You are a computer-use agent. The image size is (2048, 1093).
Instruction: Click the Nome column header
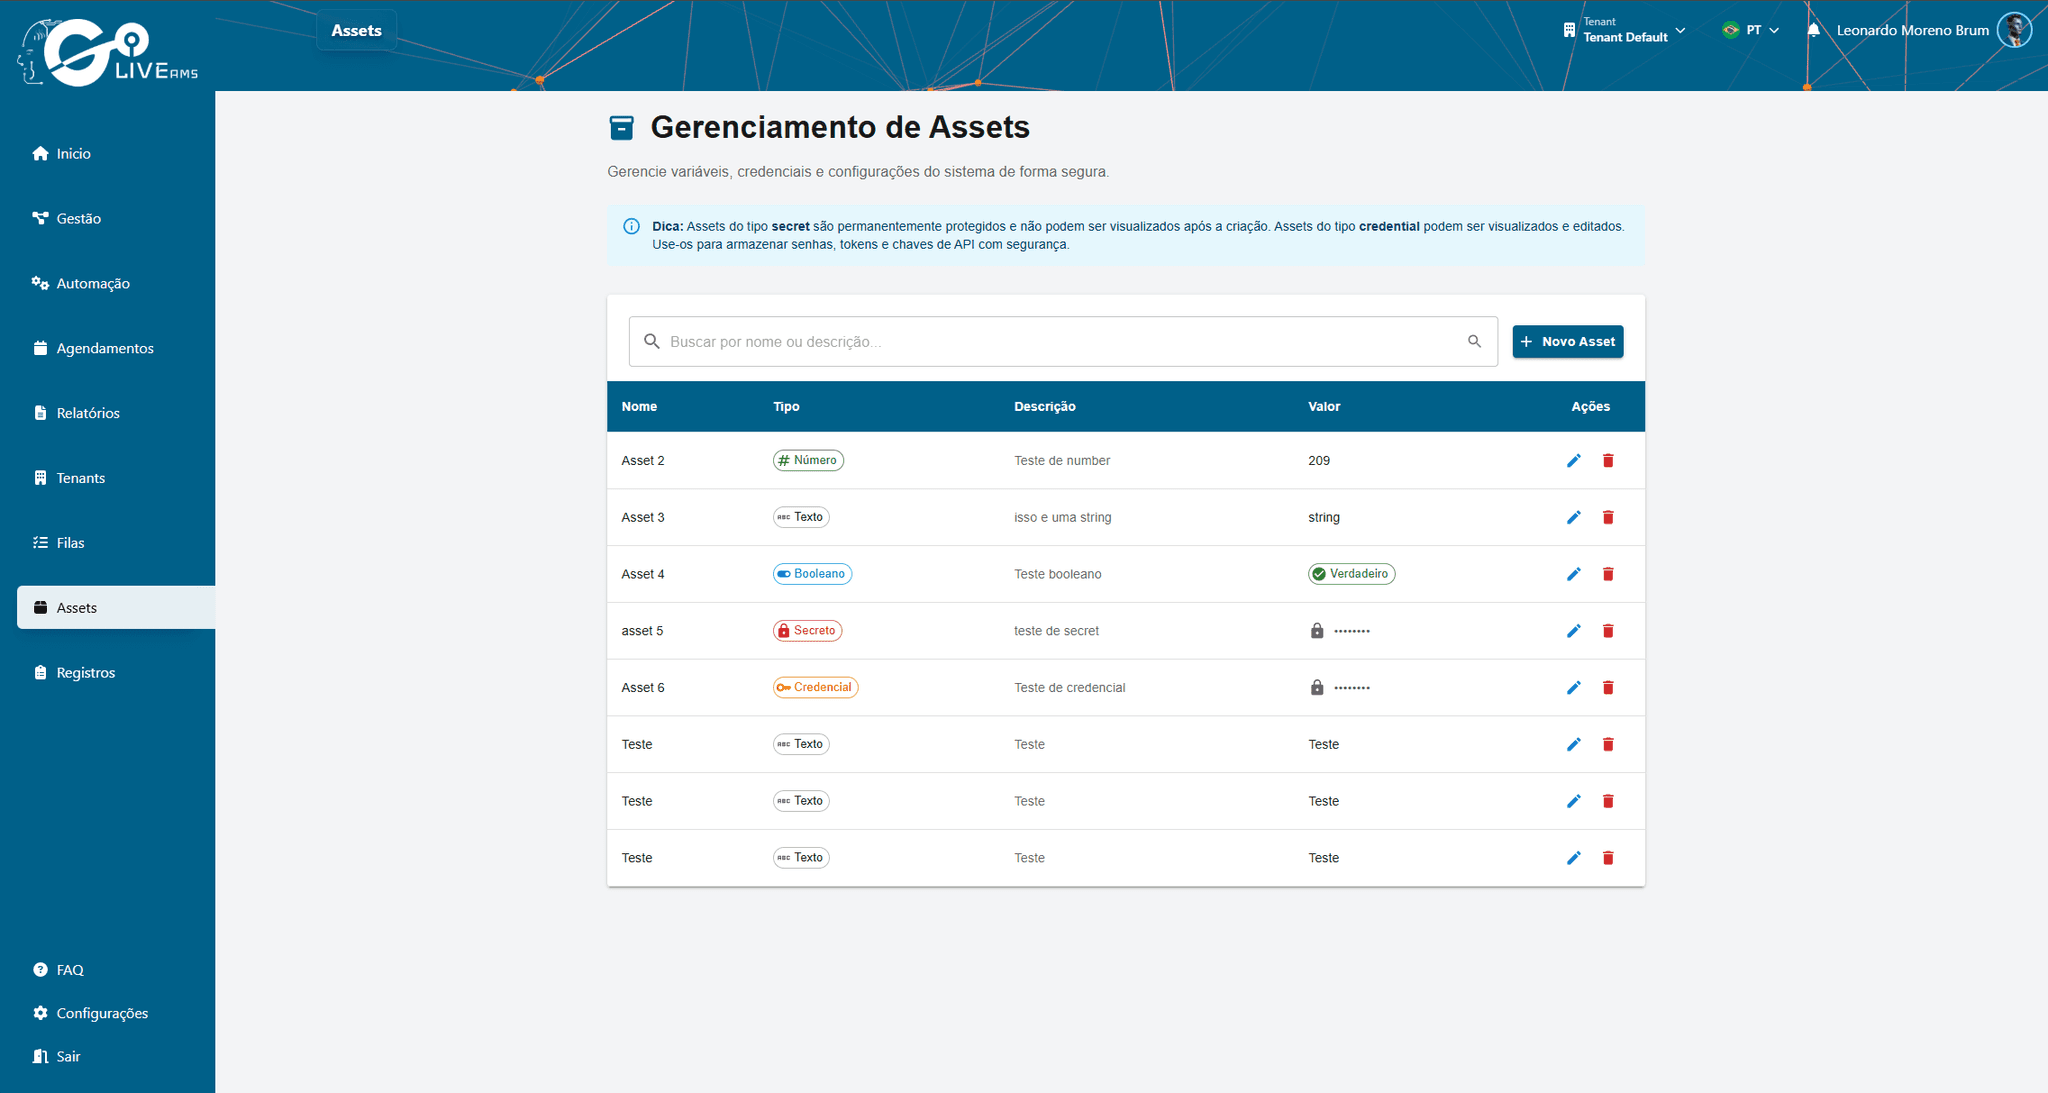pyautogui.click(x=639, y=407)
